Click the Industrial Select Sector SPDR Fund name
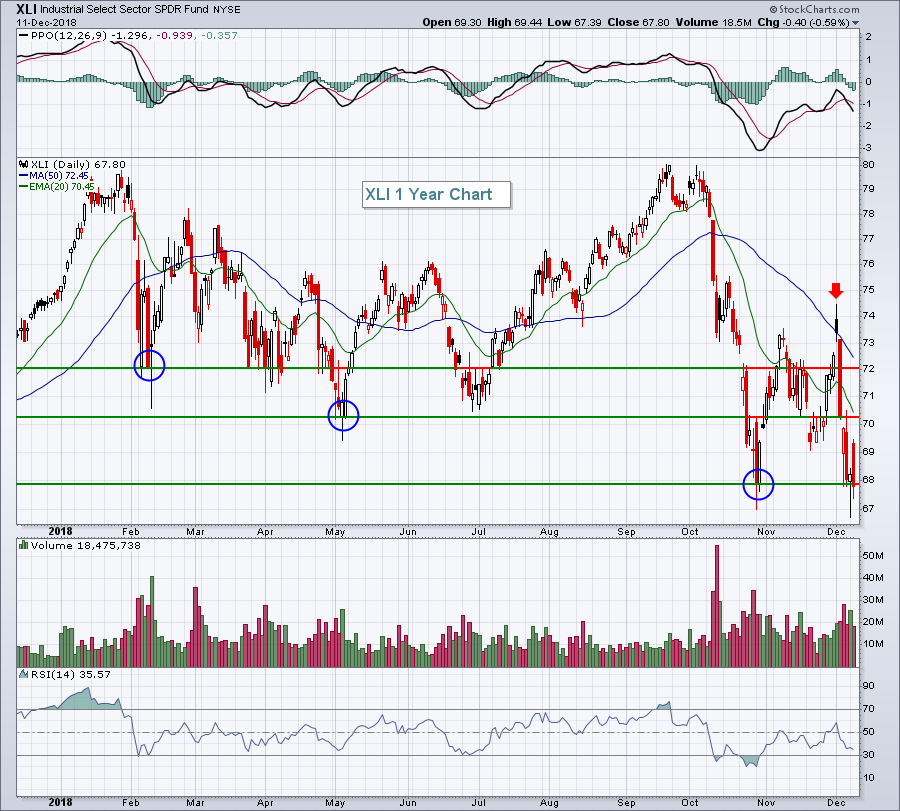900x811 pixels. [x=125, y=10]
